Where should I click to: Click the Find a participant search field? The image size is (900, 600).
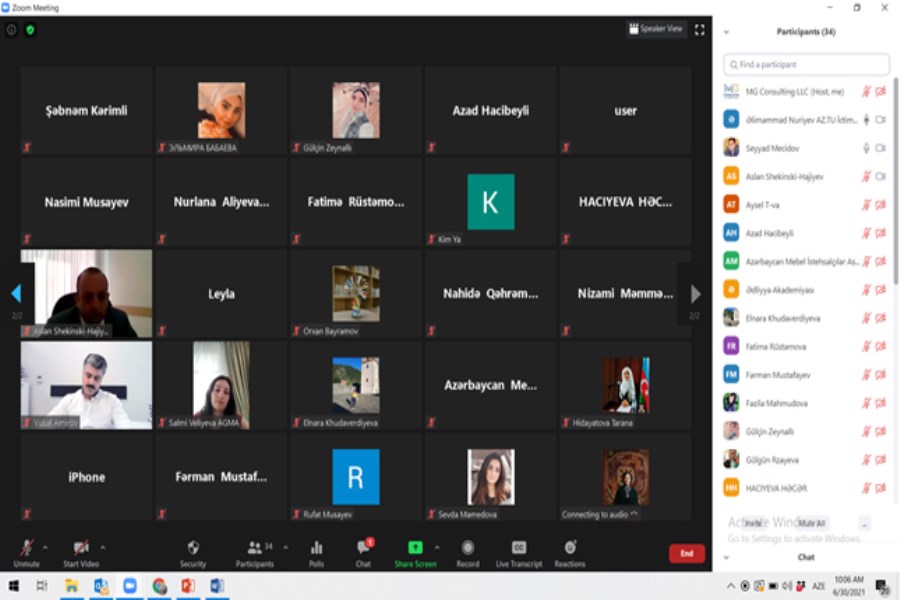coord(806,64)
